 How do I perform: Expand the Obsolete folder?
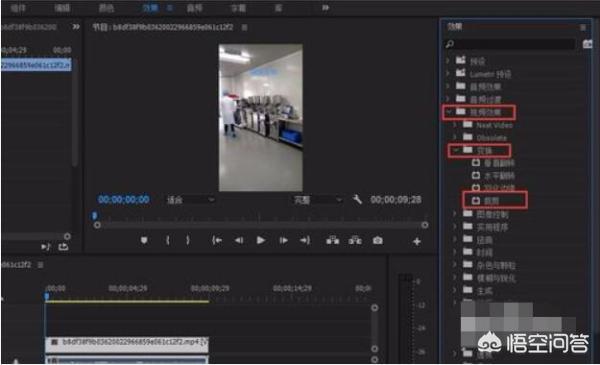pyautogui.click(x=455, y=137)
